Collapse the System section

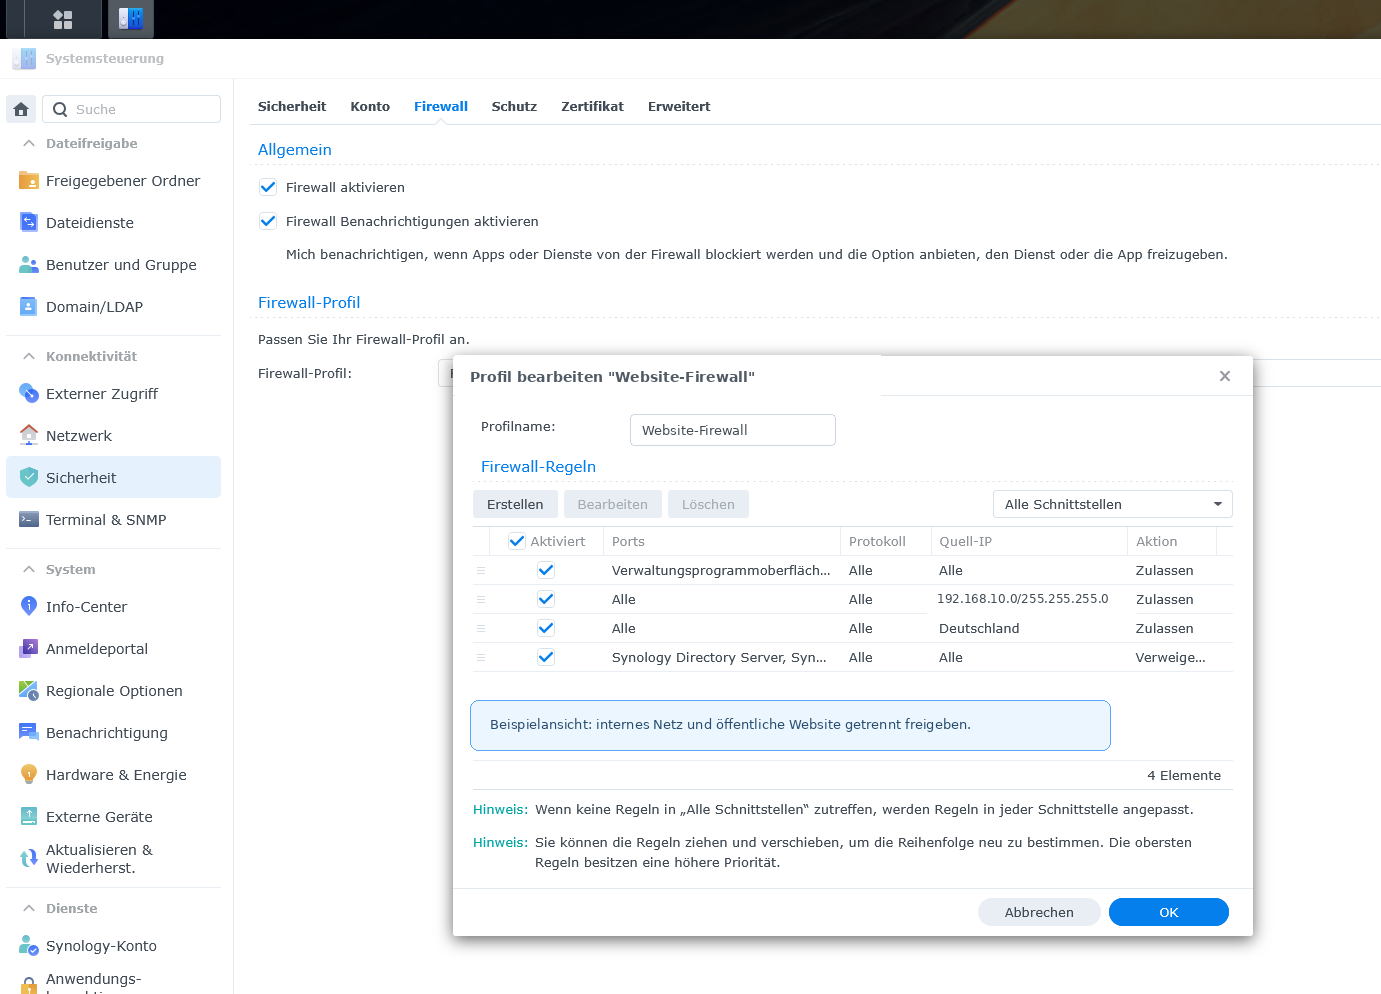point(29,570)
